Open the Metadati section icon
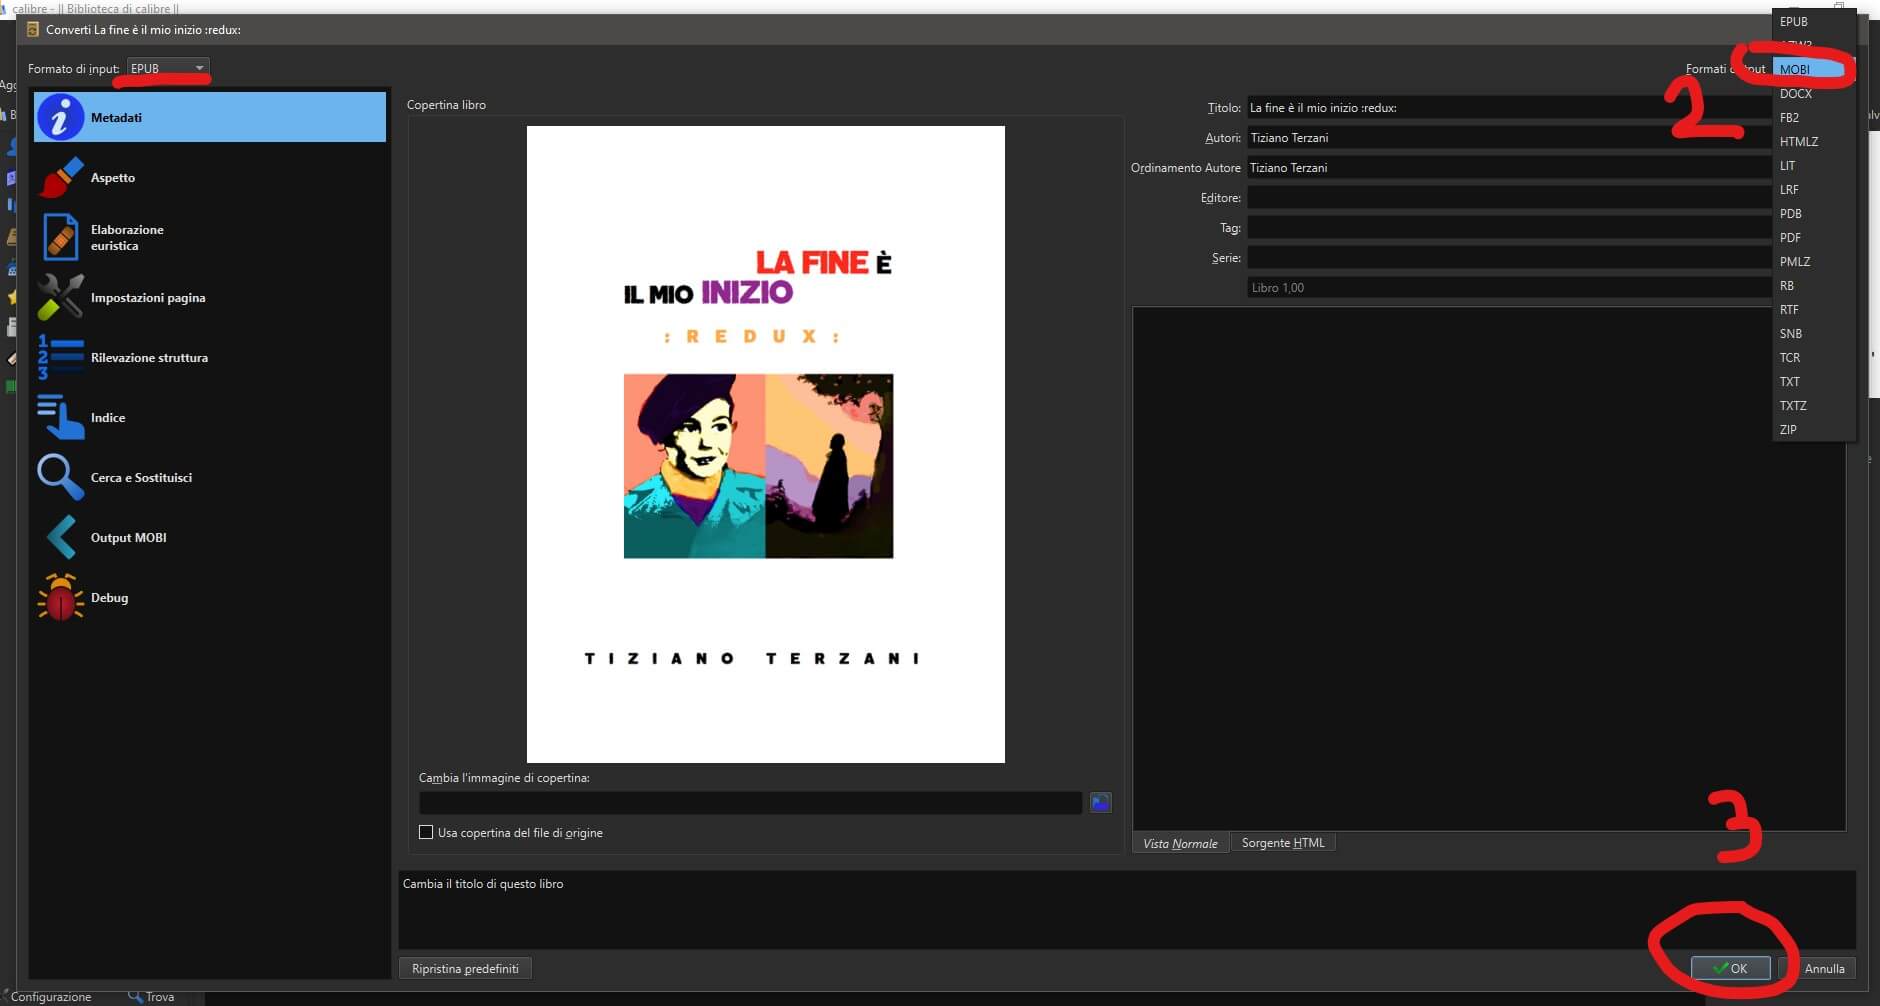The width and height of the screenshot is (1880, 1006). (60, 118)
